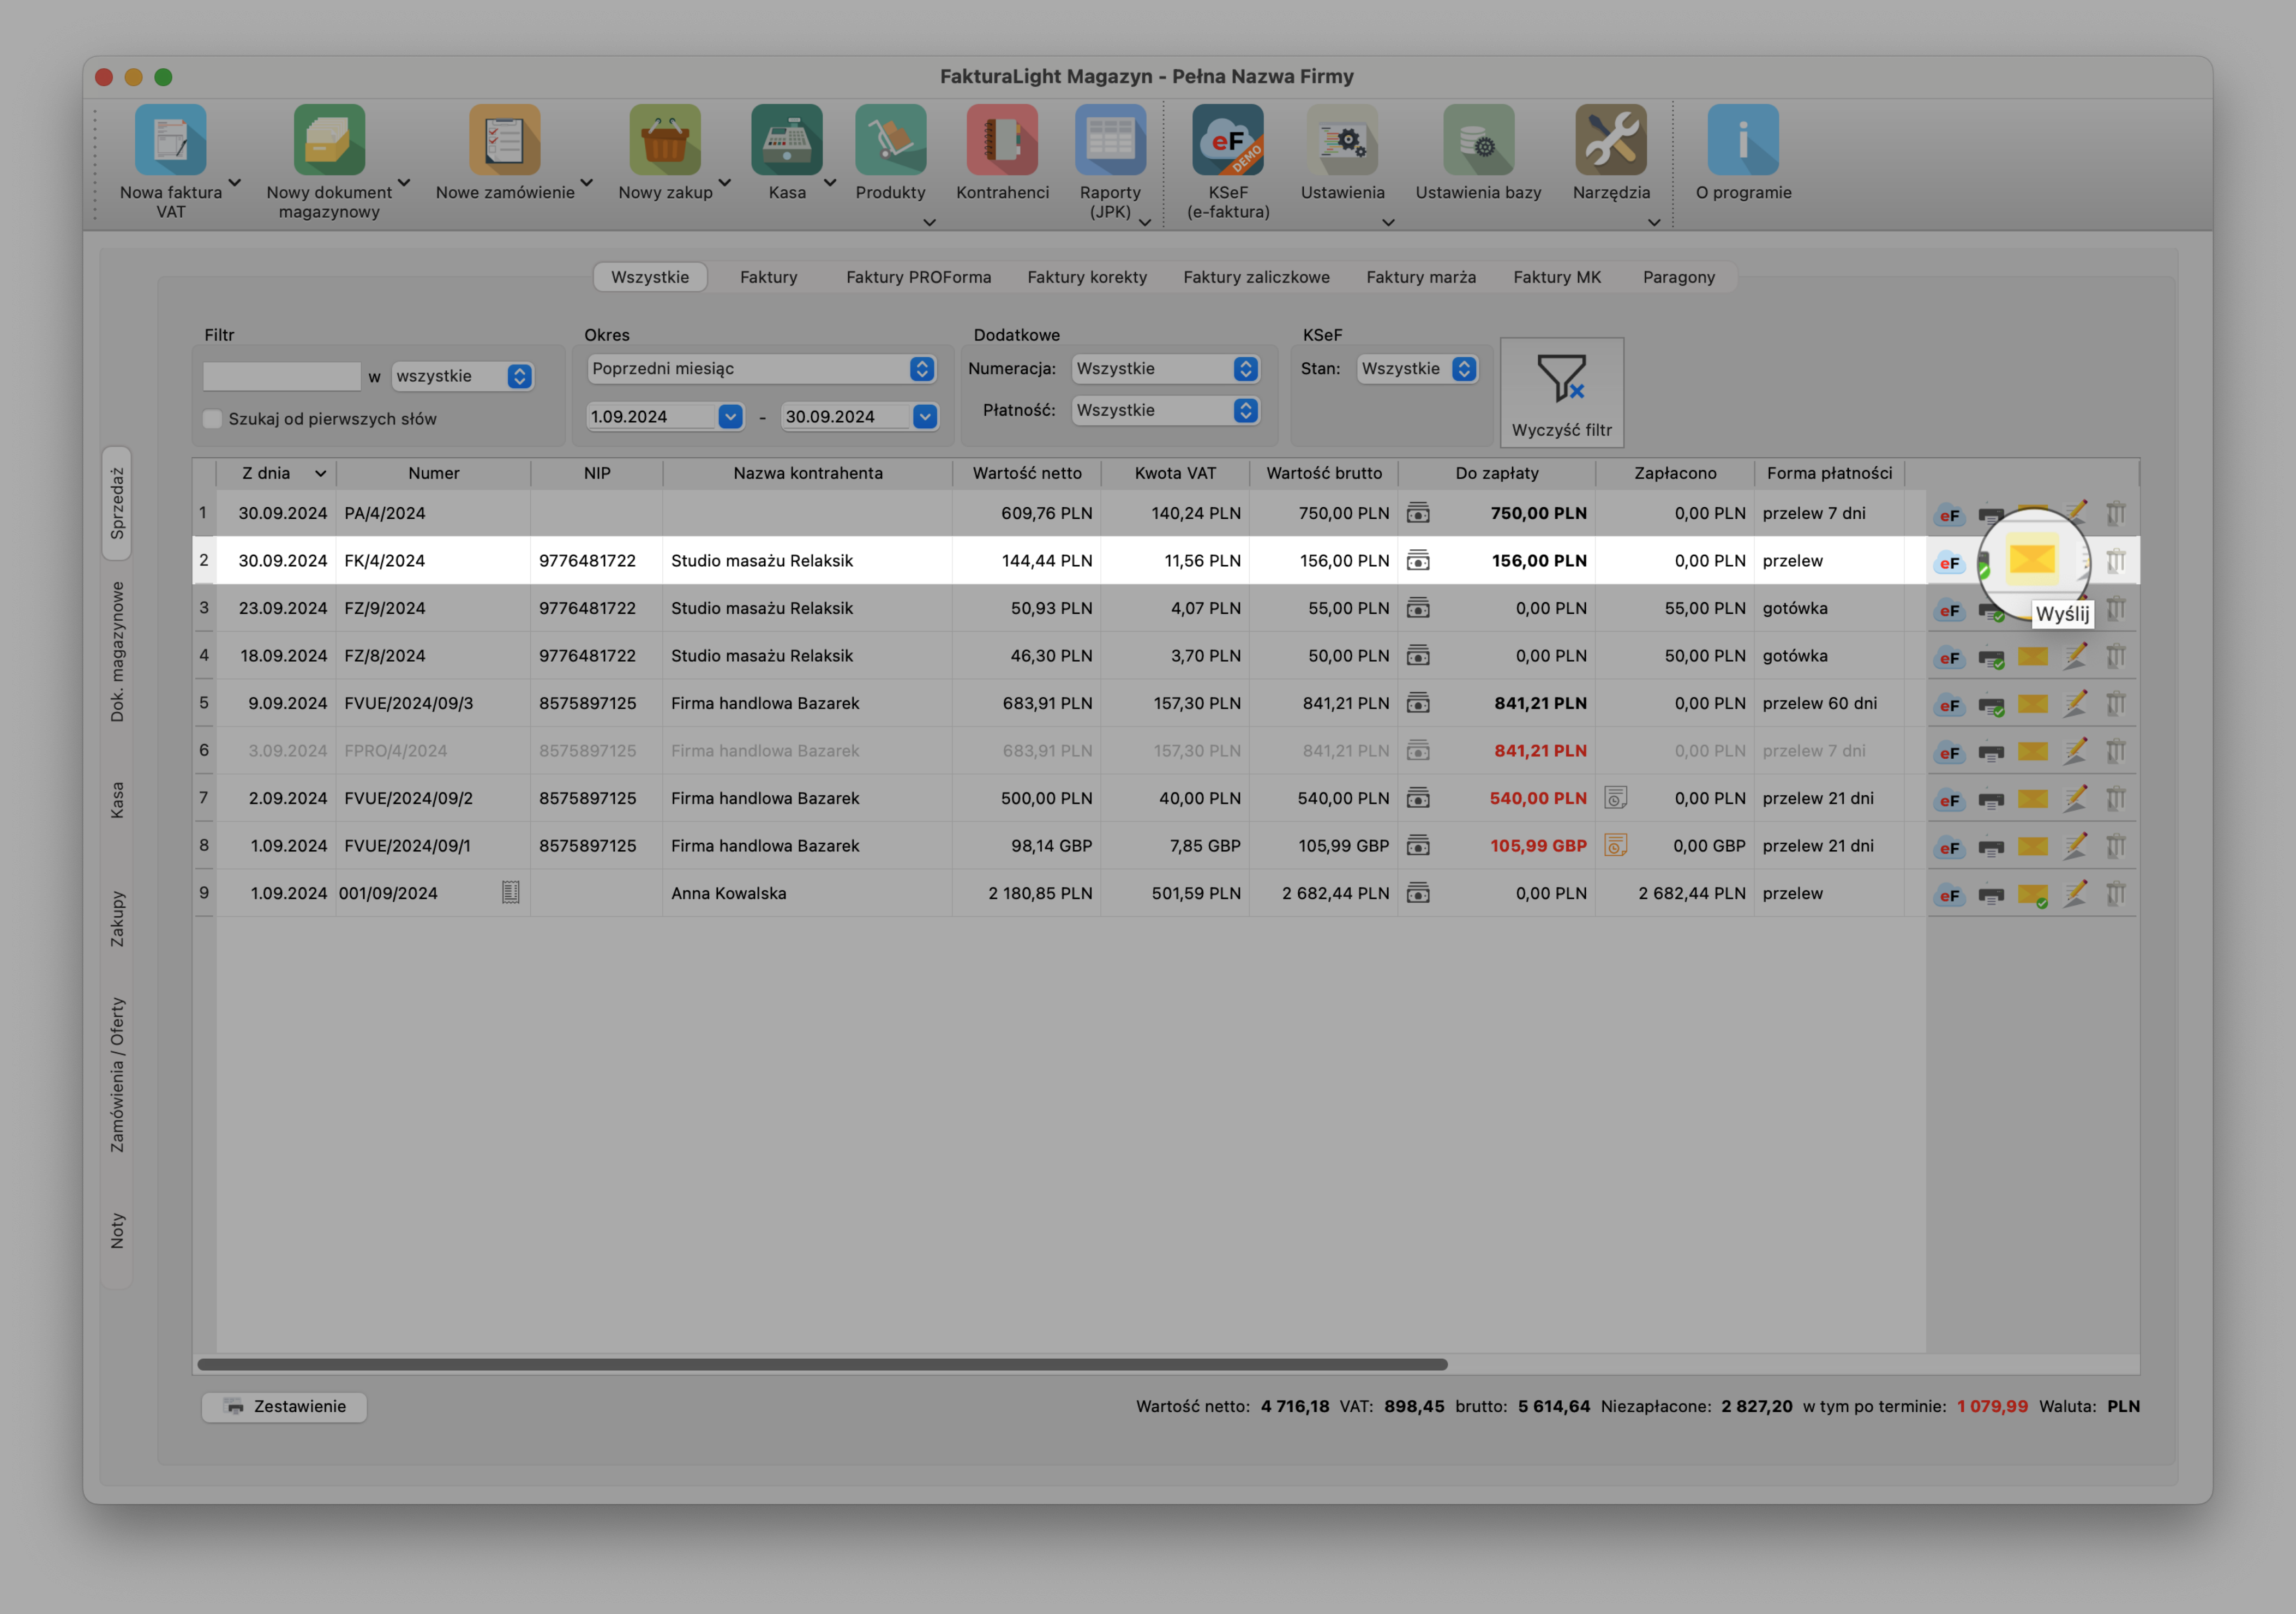Open the Kontrahenci notebook icon

[x=1002, y=140]
